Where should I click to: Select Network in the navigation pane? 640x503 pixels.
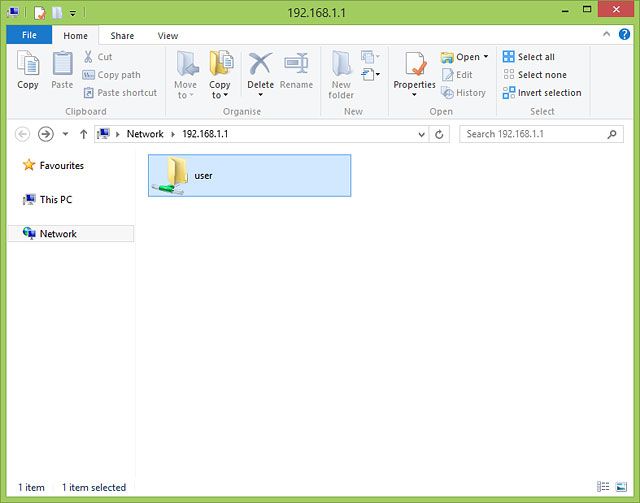(x=71, y=234)
